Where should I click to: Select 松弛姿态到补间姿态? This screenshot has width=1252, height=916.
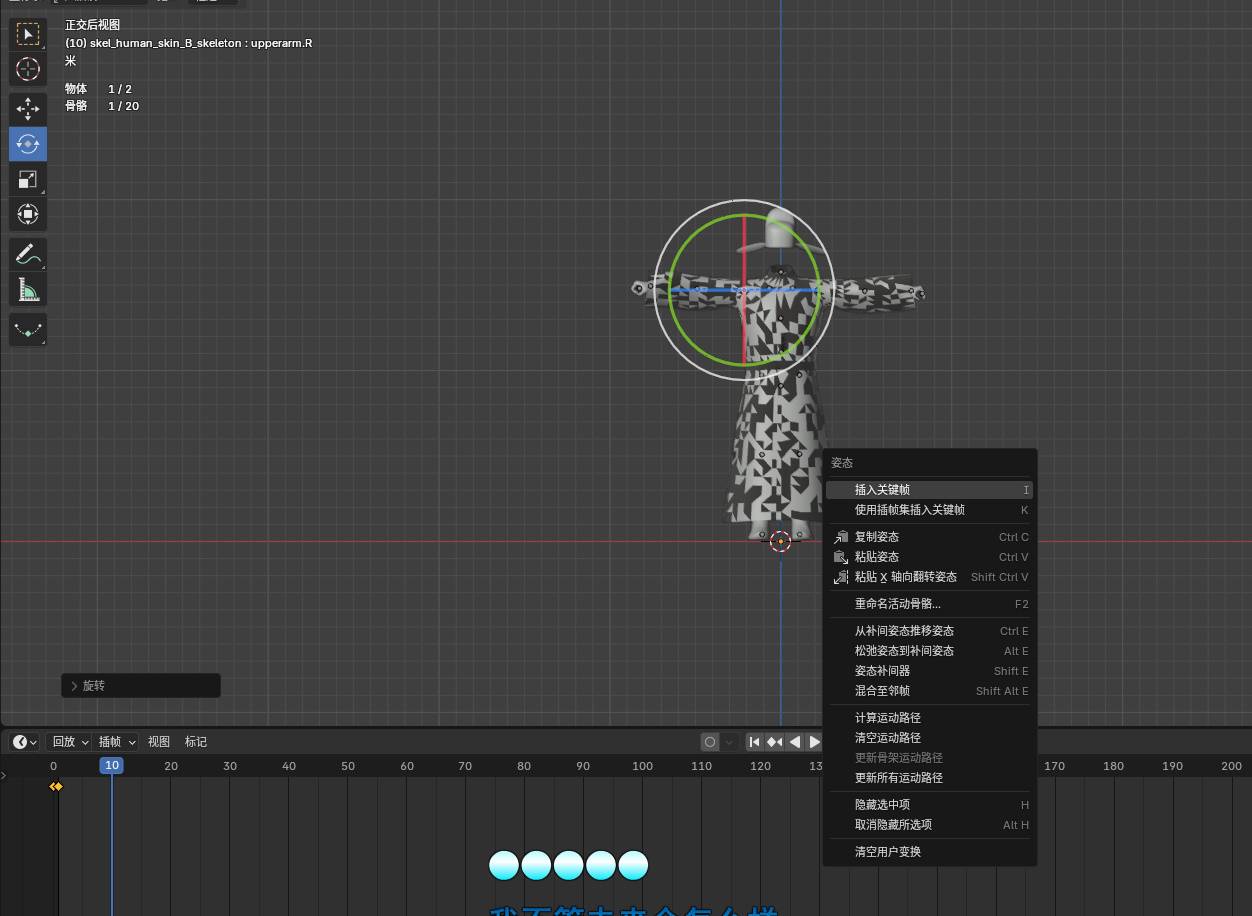[930, 651]
